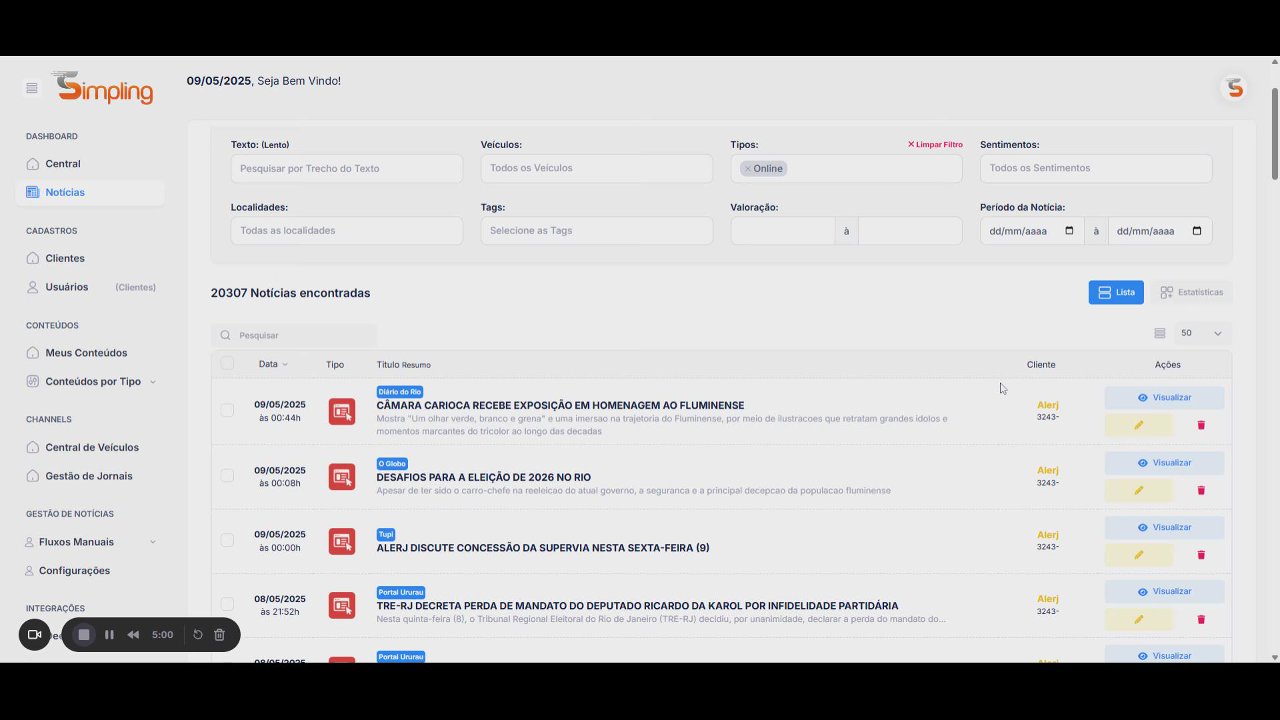Edit the TRE-RJ DECRETA news pencil icon
The image size is (1280, 720).
(x=1138, y=619)
